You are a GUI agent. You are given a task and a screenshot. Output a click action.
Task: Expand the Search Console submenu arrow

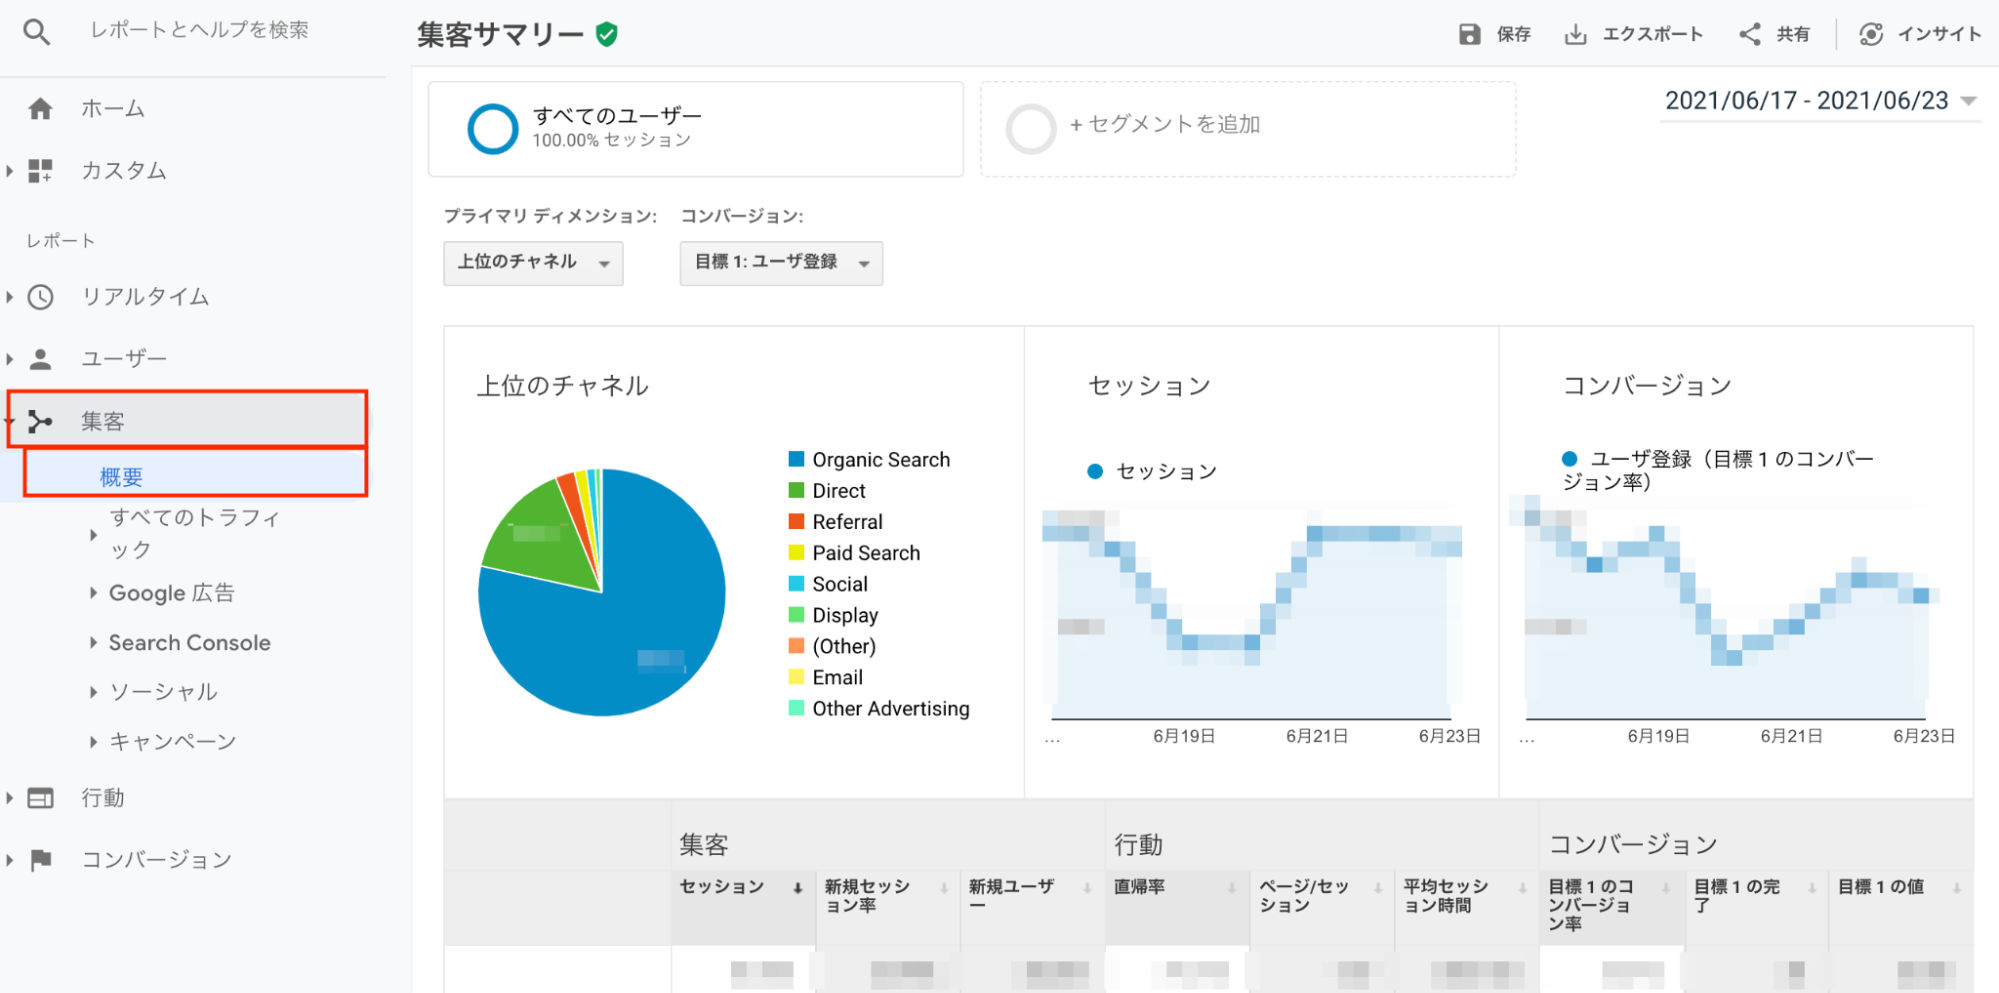click(x=93, y=643)
